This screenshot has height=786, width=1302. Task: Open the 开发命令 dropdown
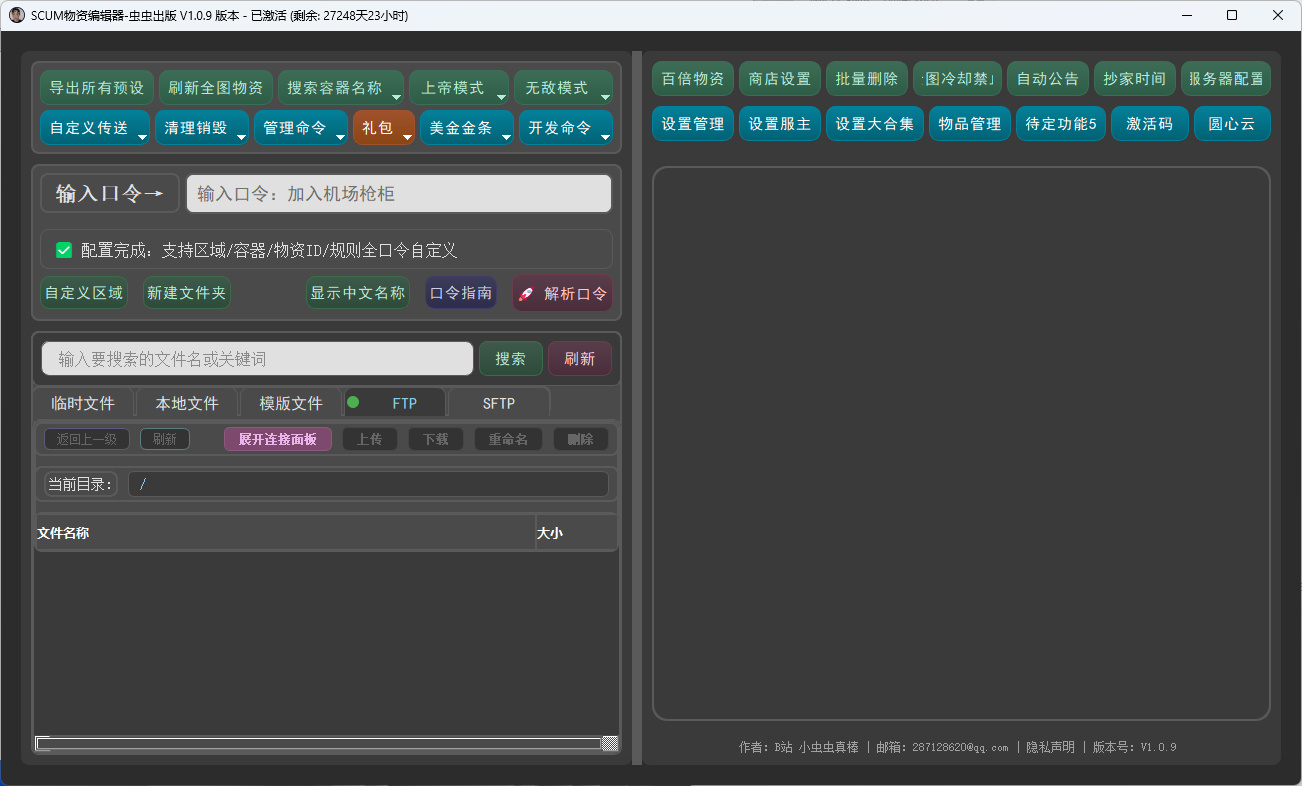[566, 128]
